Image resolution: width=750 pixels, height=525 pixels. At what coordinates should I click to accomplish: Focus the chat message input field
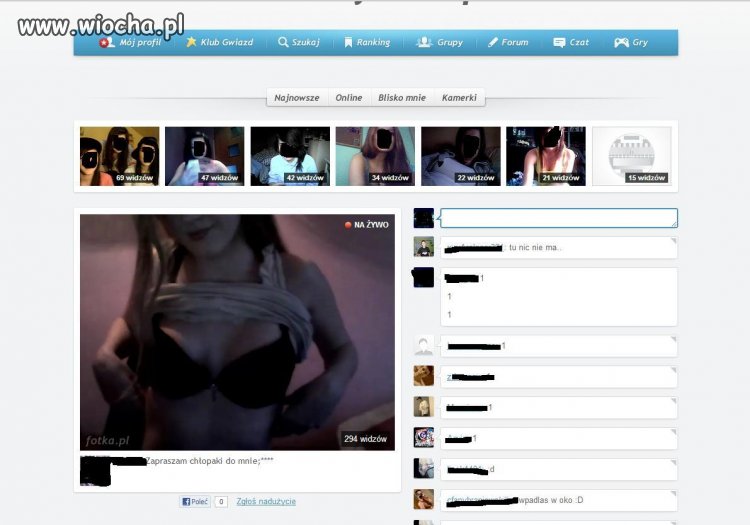point(559,218)
